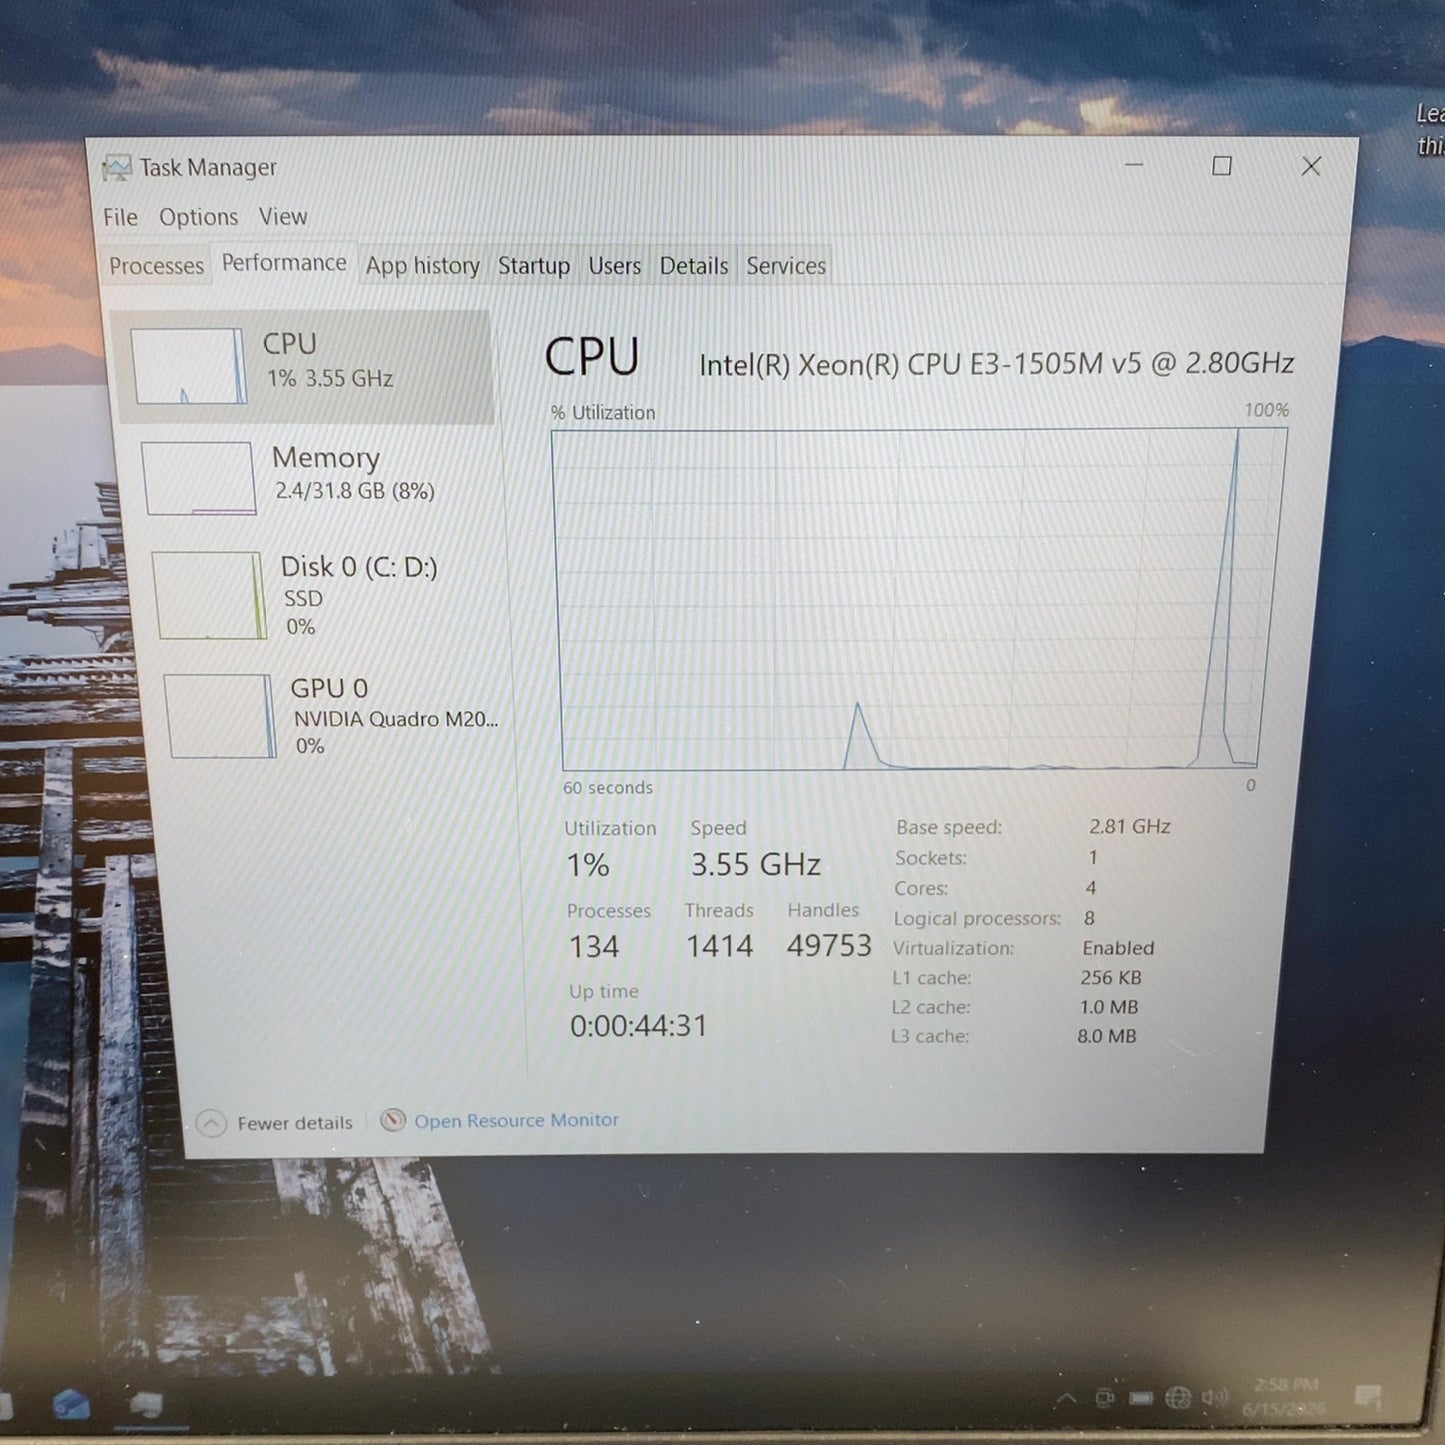The width and height of the screenshot is (1445, 1445).
Task: Click the Handles count 49753
Action: [x=829, y=946]
